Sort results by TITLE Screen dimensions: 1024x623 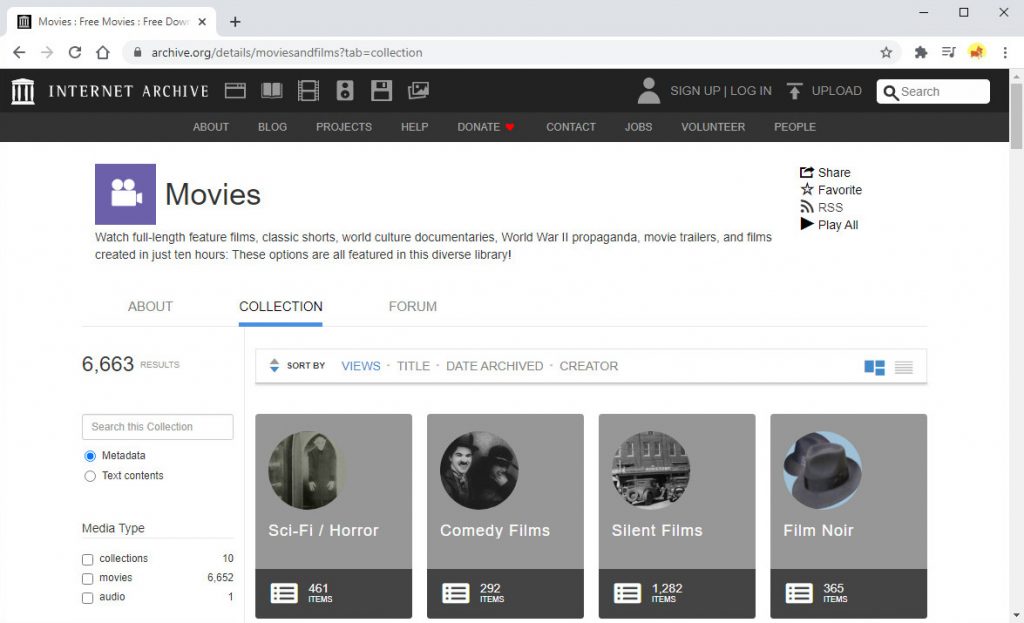(413, 366)
